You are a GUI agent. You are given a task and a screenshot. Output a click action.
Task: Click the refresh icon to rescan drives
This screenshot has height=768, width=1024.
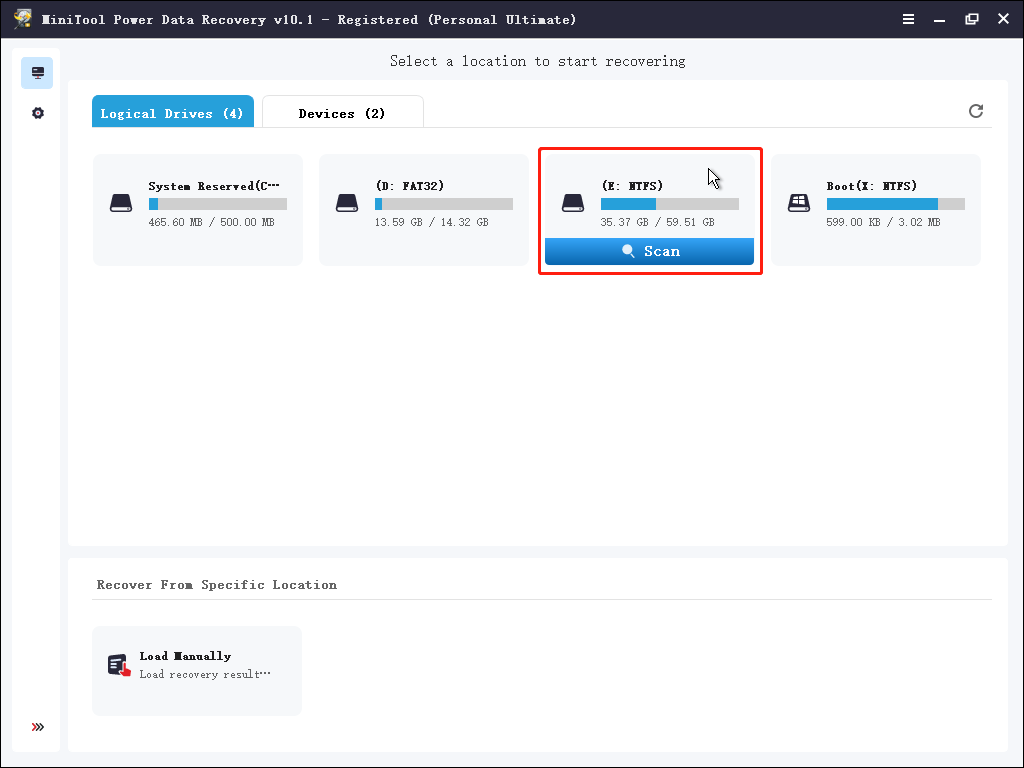coord(976,111)
